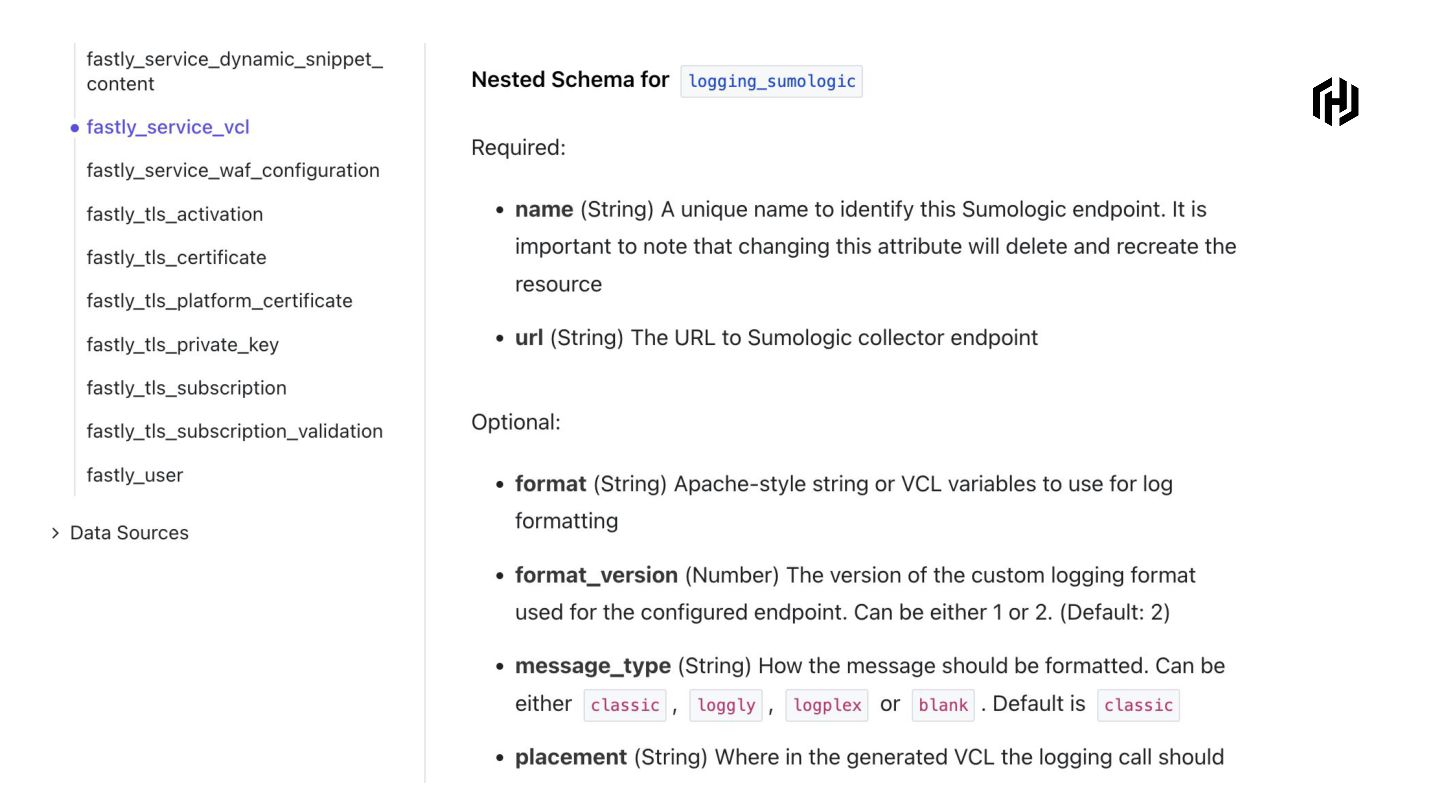Click the active bullet beside fastly_service_vcl
Viewport: 1440px width, 810px height.
click(x=75, y=128)
